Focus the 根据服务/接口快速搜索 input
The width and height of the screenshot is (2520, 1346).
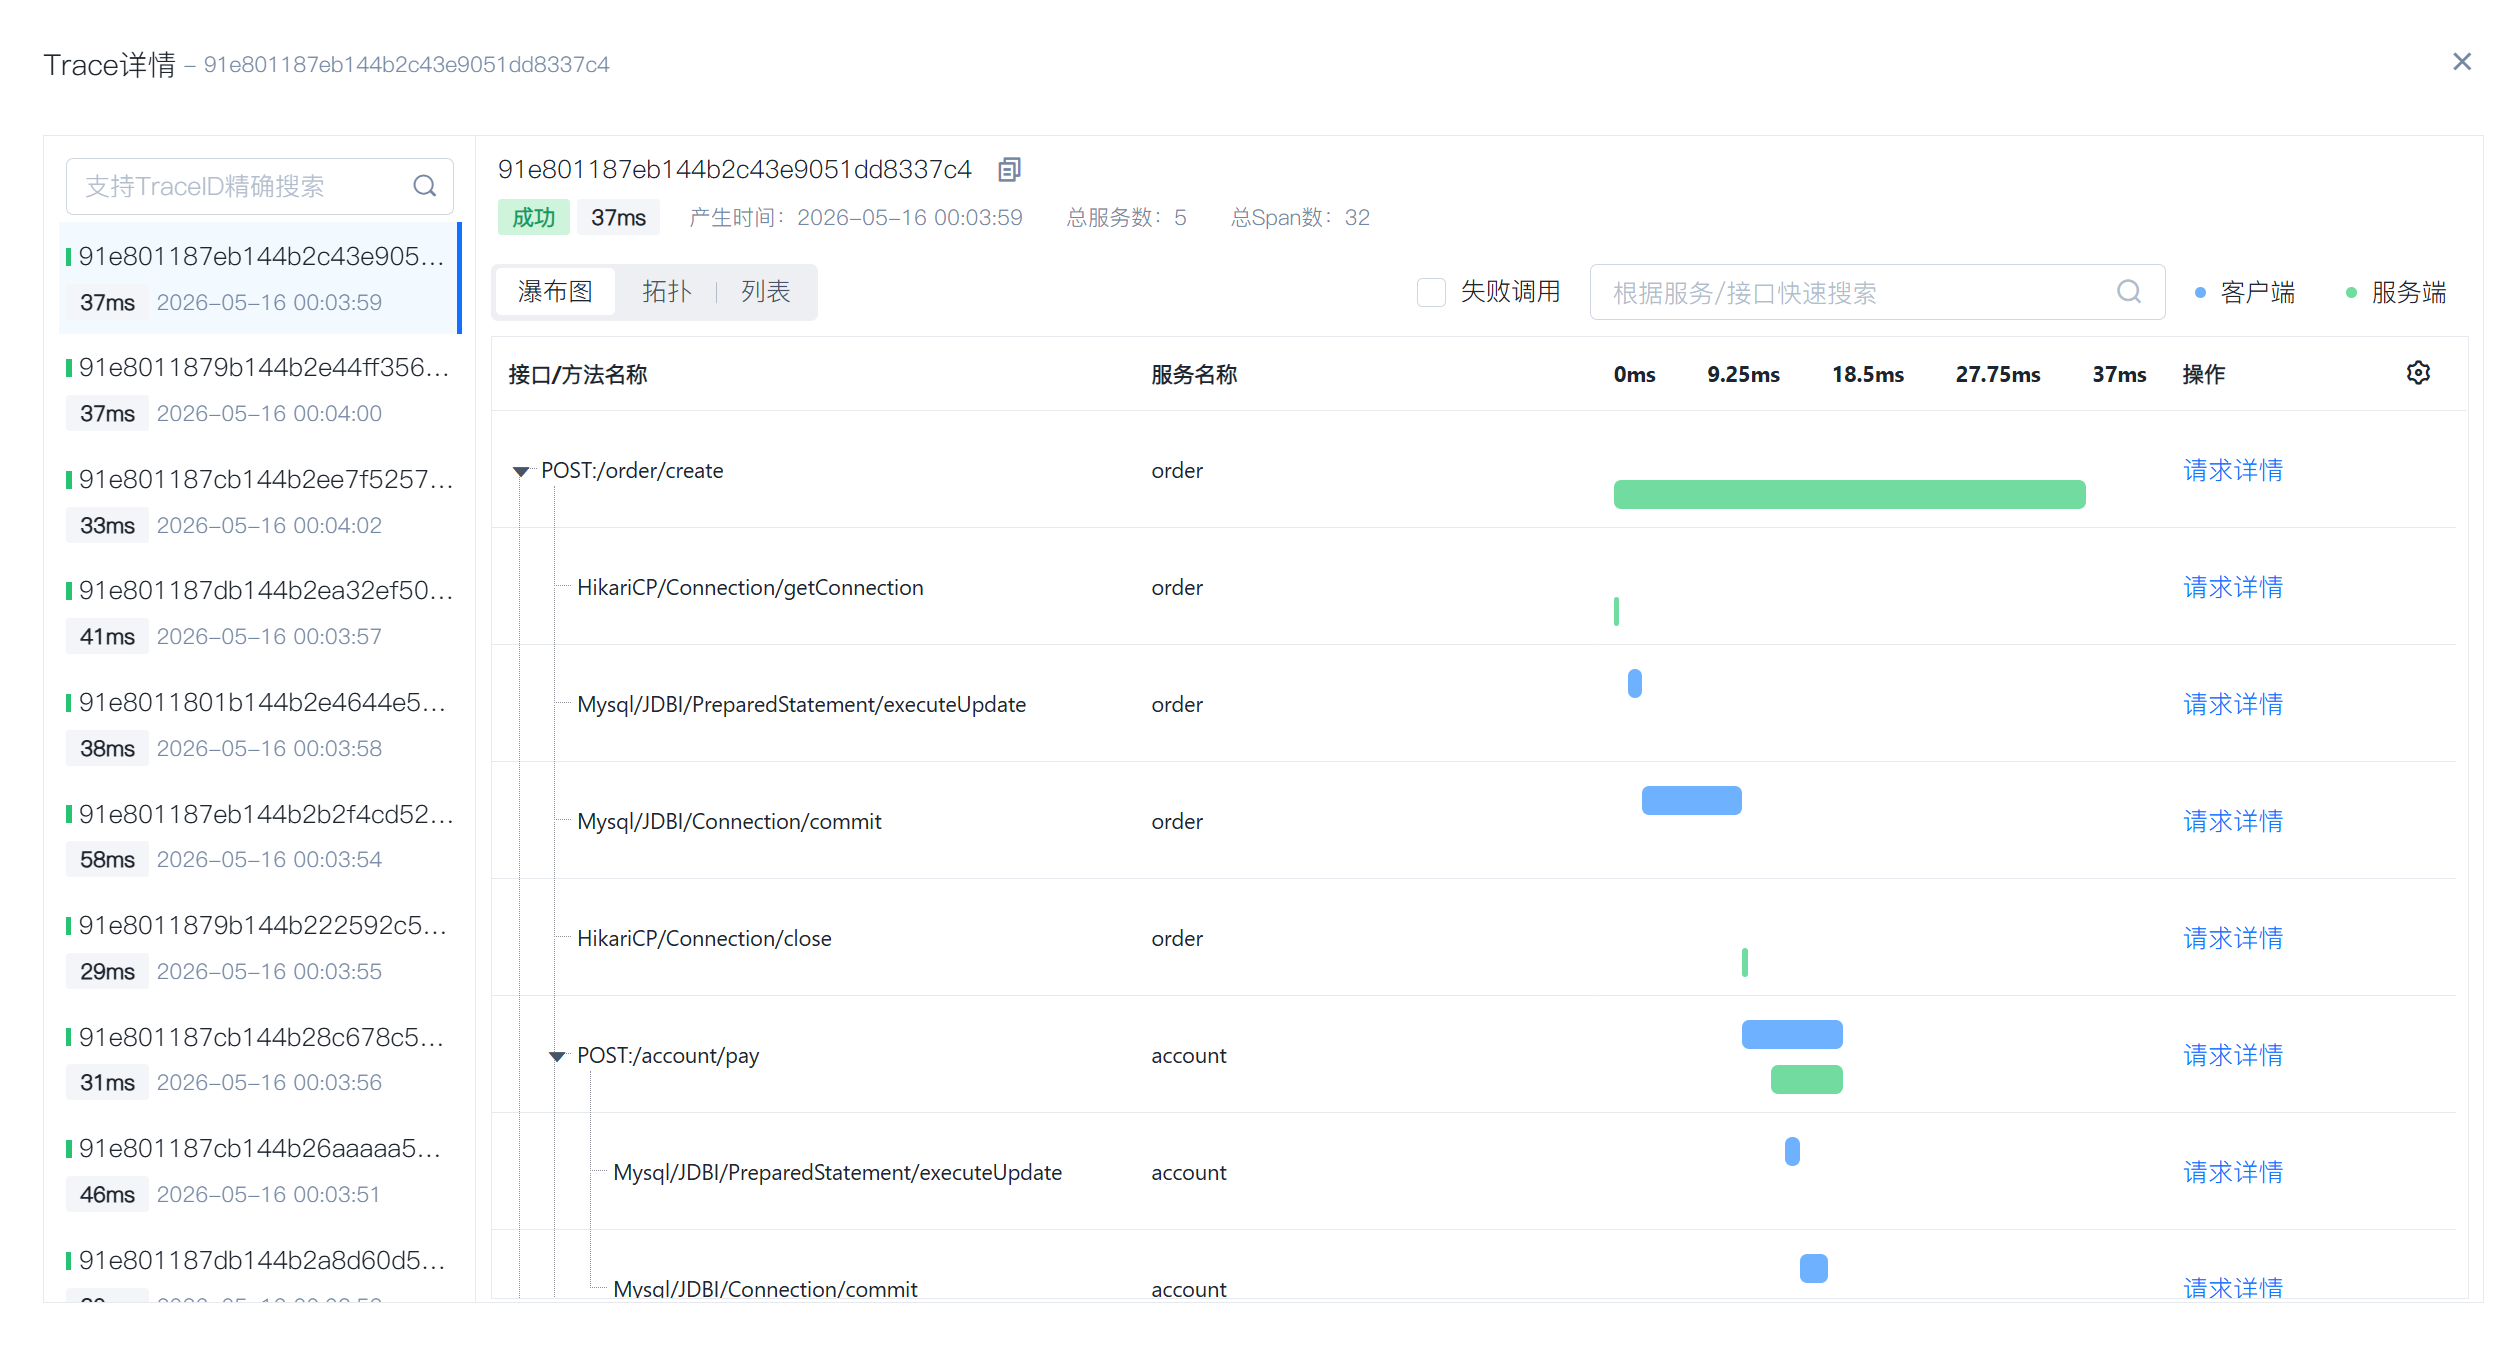[x=1877, y=292]
